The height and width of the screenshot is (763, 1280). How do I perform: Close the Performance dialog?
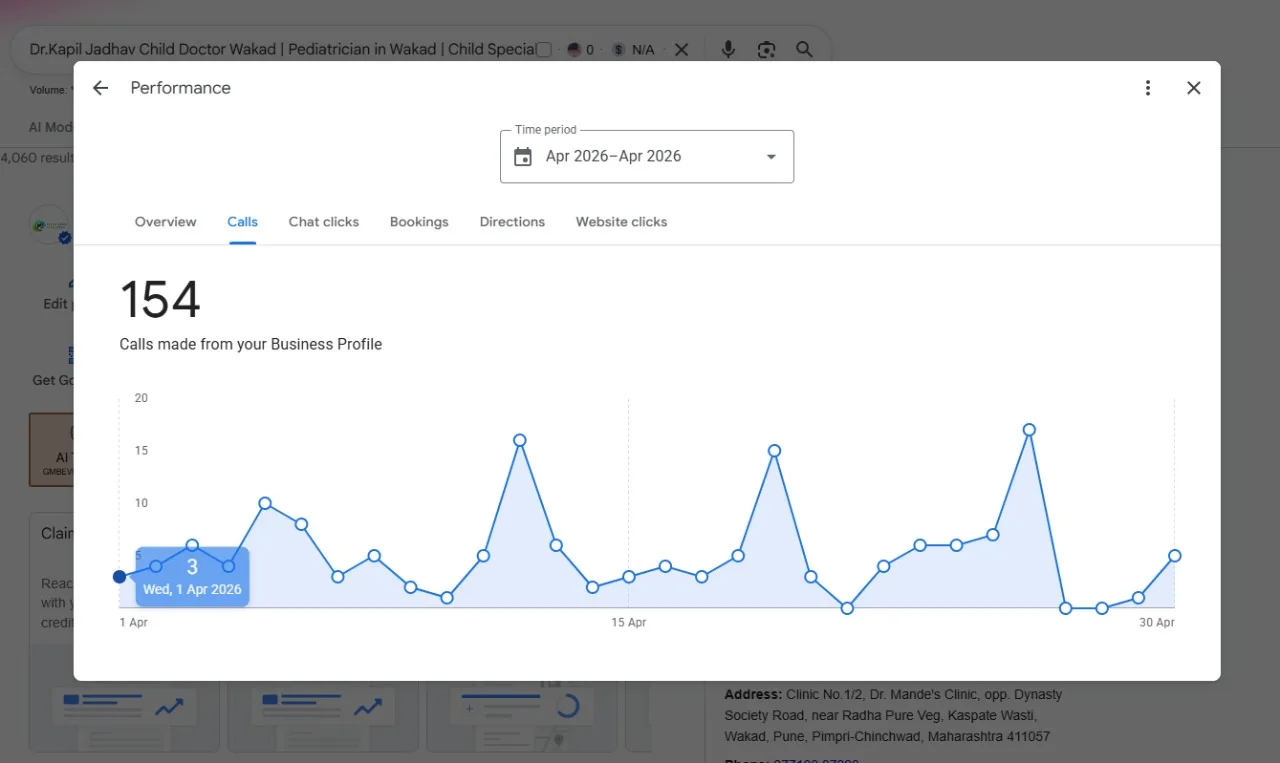(x=1193, y=88)
